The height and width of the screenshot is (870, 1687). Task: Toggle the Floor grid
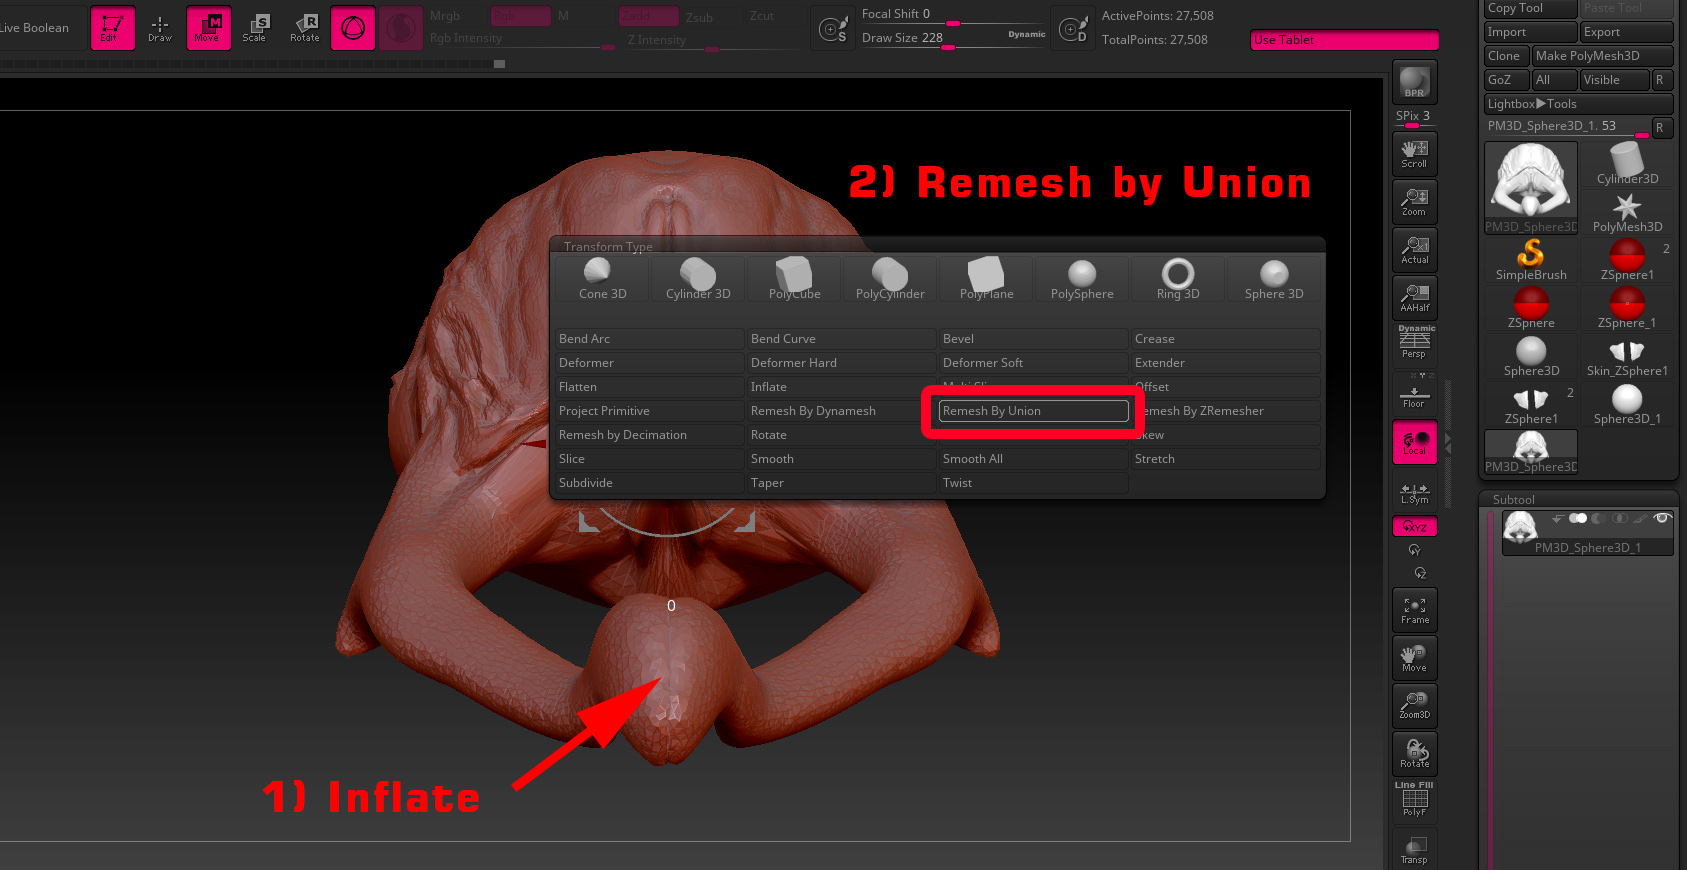[1414, 395]
